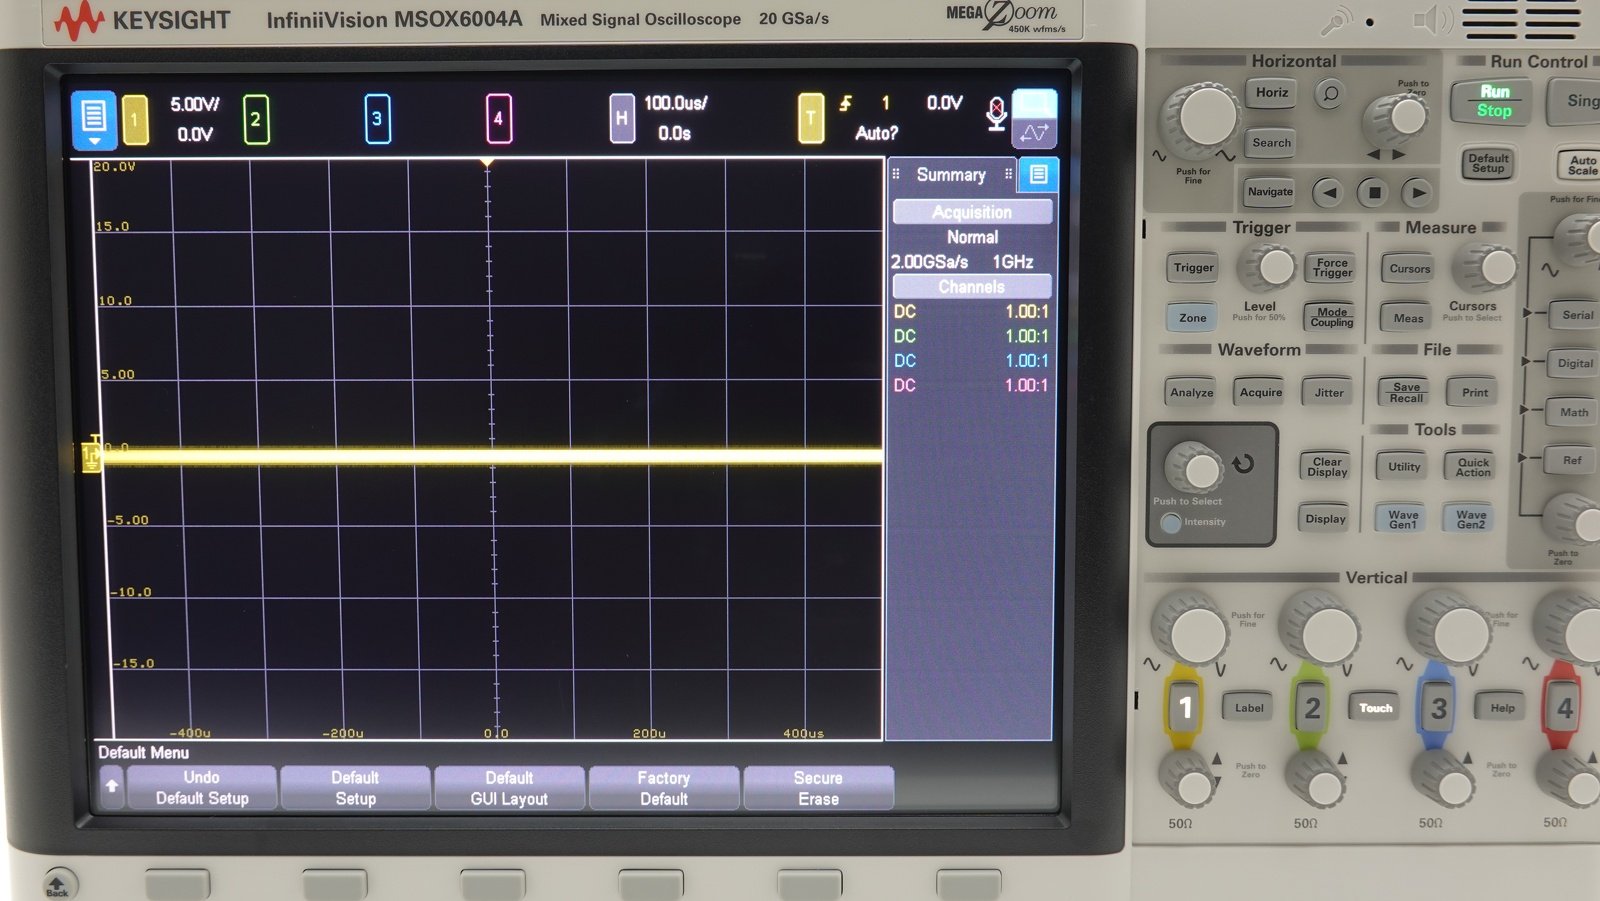Select the Acquisition section header

click(x=972, y=212)
